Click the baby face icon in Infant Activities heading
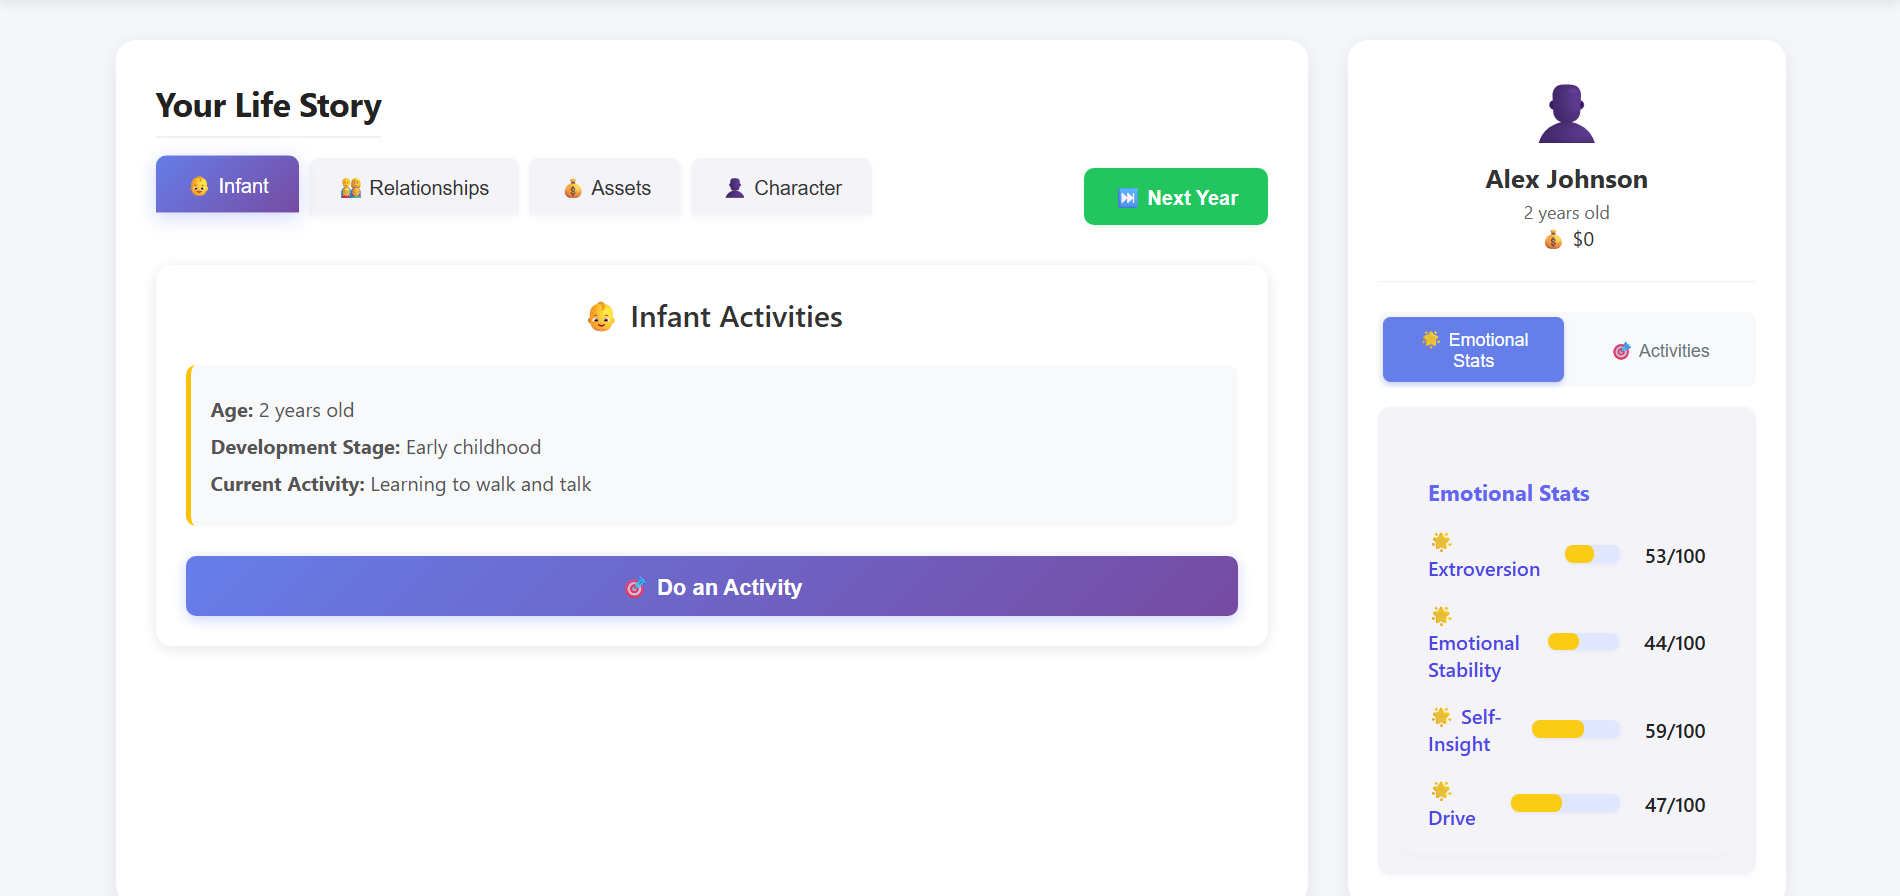 click(x=601, y=317)
